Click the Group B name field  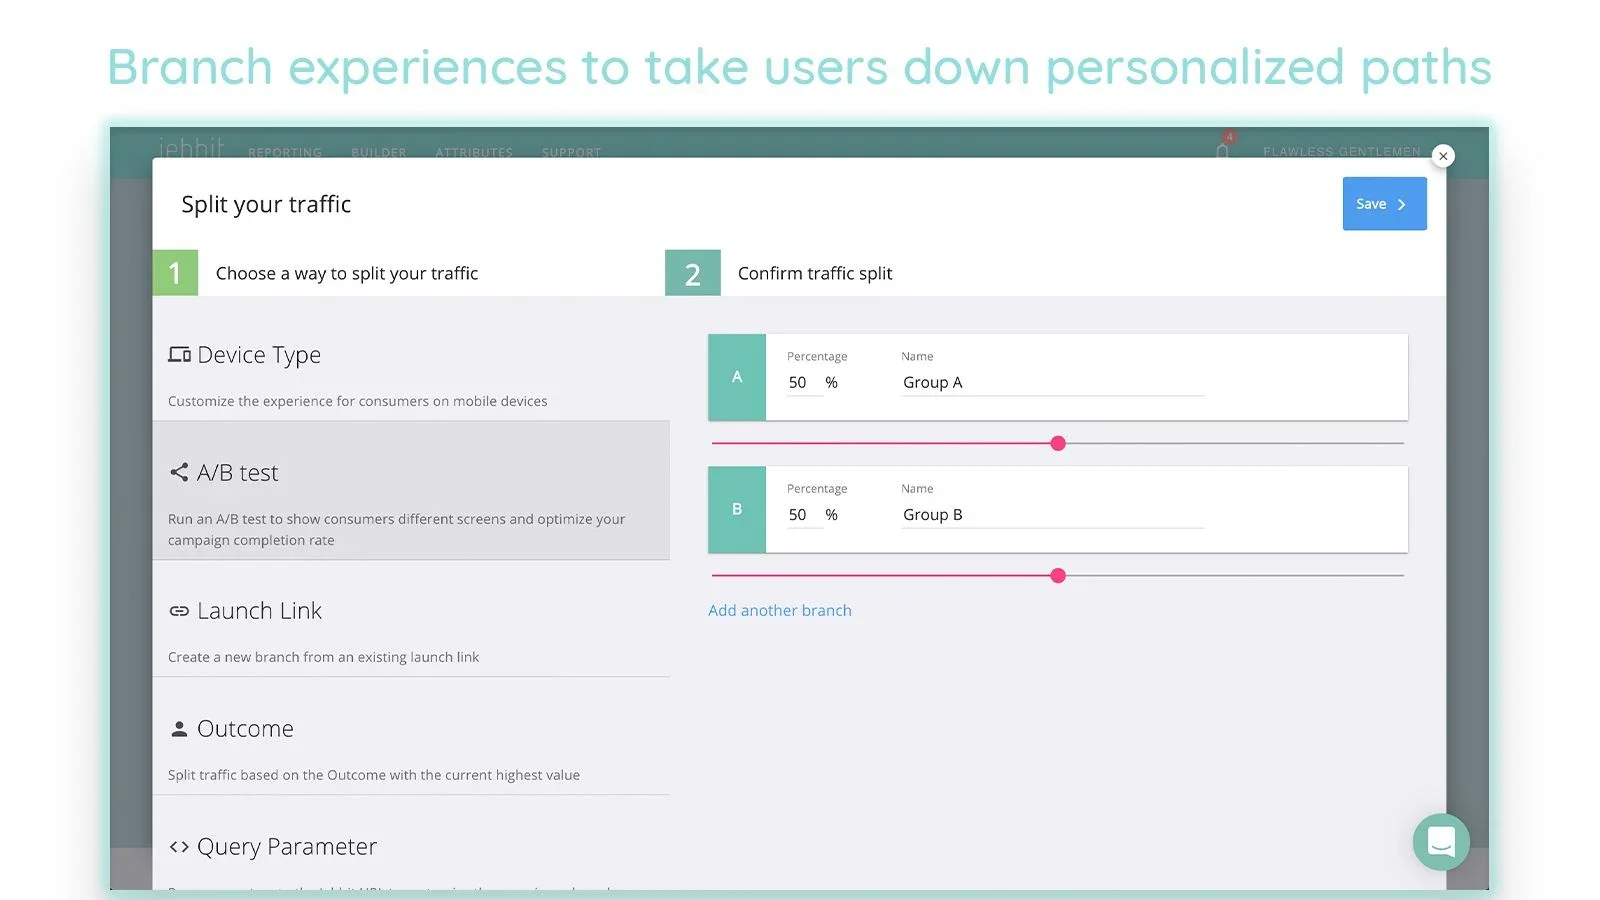coord(1053,515)
